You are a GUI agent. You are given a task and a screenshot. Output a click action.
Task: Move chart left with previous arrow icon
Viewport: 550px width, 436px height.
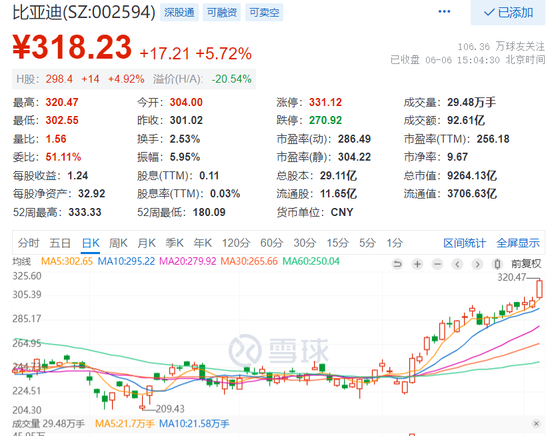point(457,264)
